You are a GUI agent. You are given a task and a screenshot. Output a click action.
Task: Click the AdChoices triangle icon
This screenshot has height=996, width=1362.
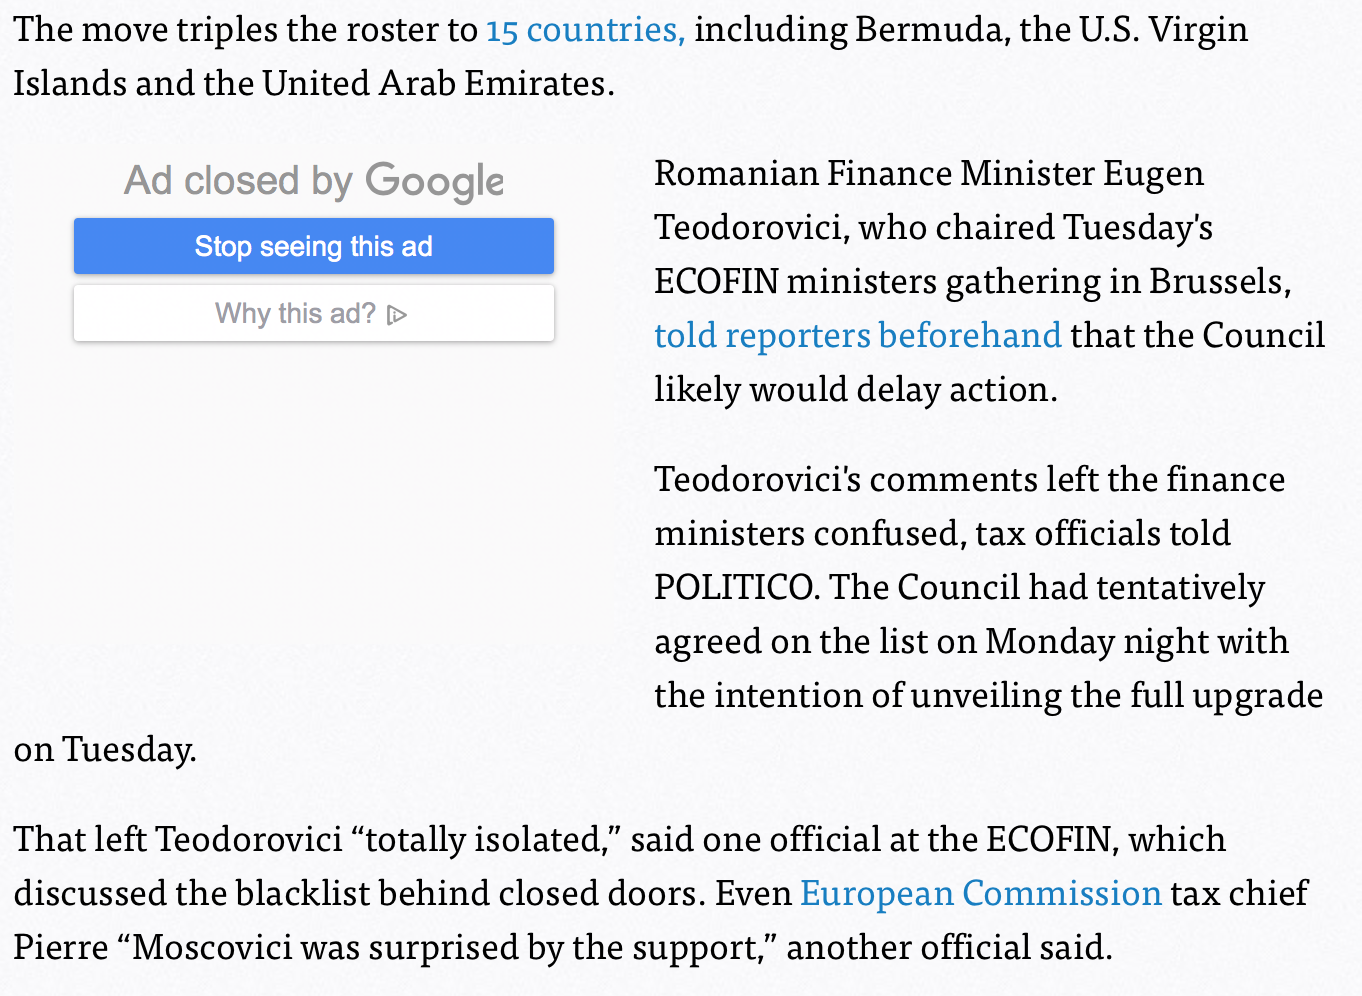pyautogui.click(x=397, y=315)
